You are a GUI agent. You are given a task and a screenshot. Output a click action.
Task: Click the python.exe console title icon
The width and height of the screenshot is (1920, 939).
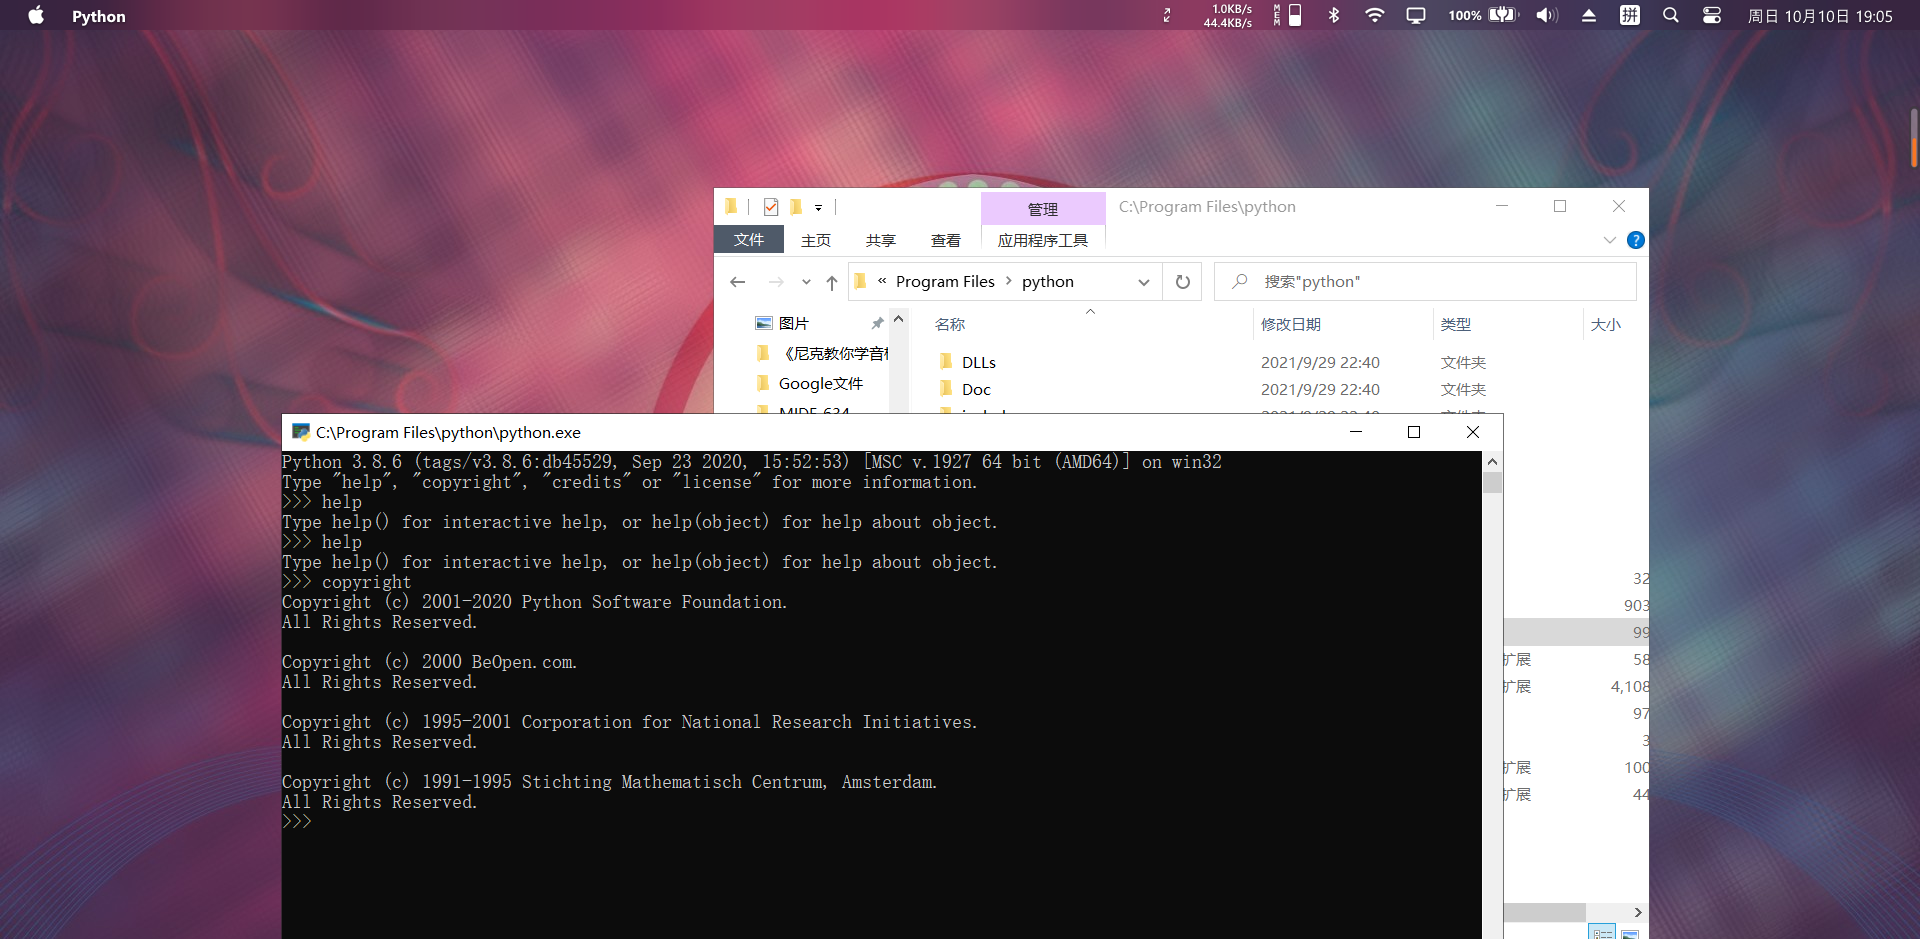pos(300,432)
